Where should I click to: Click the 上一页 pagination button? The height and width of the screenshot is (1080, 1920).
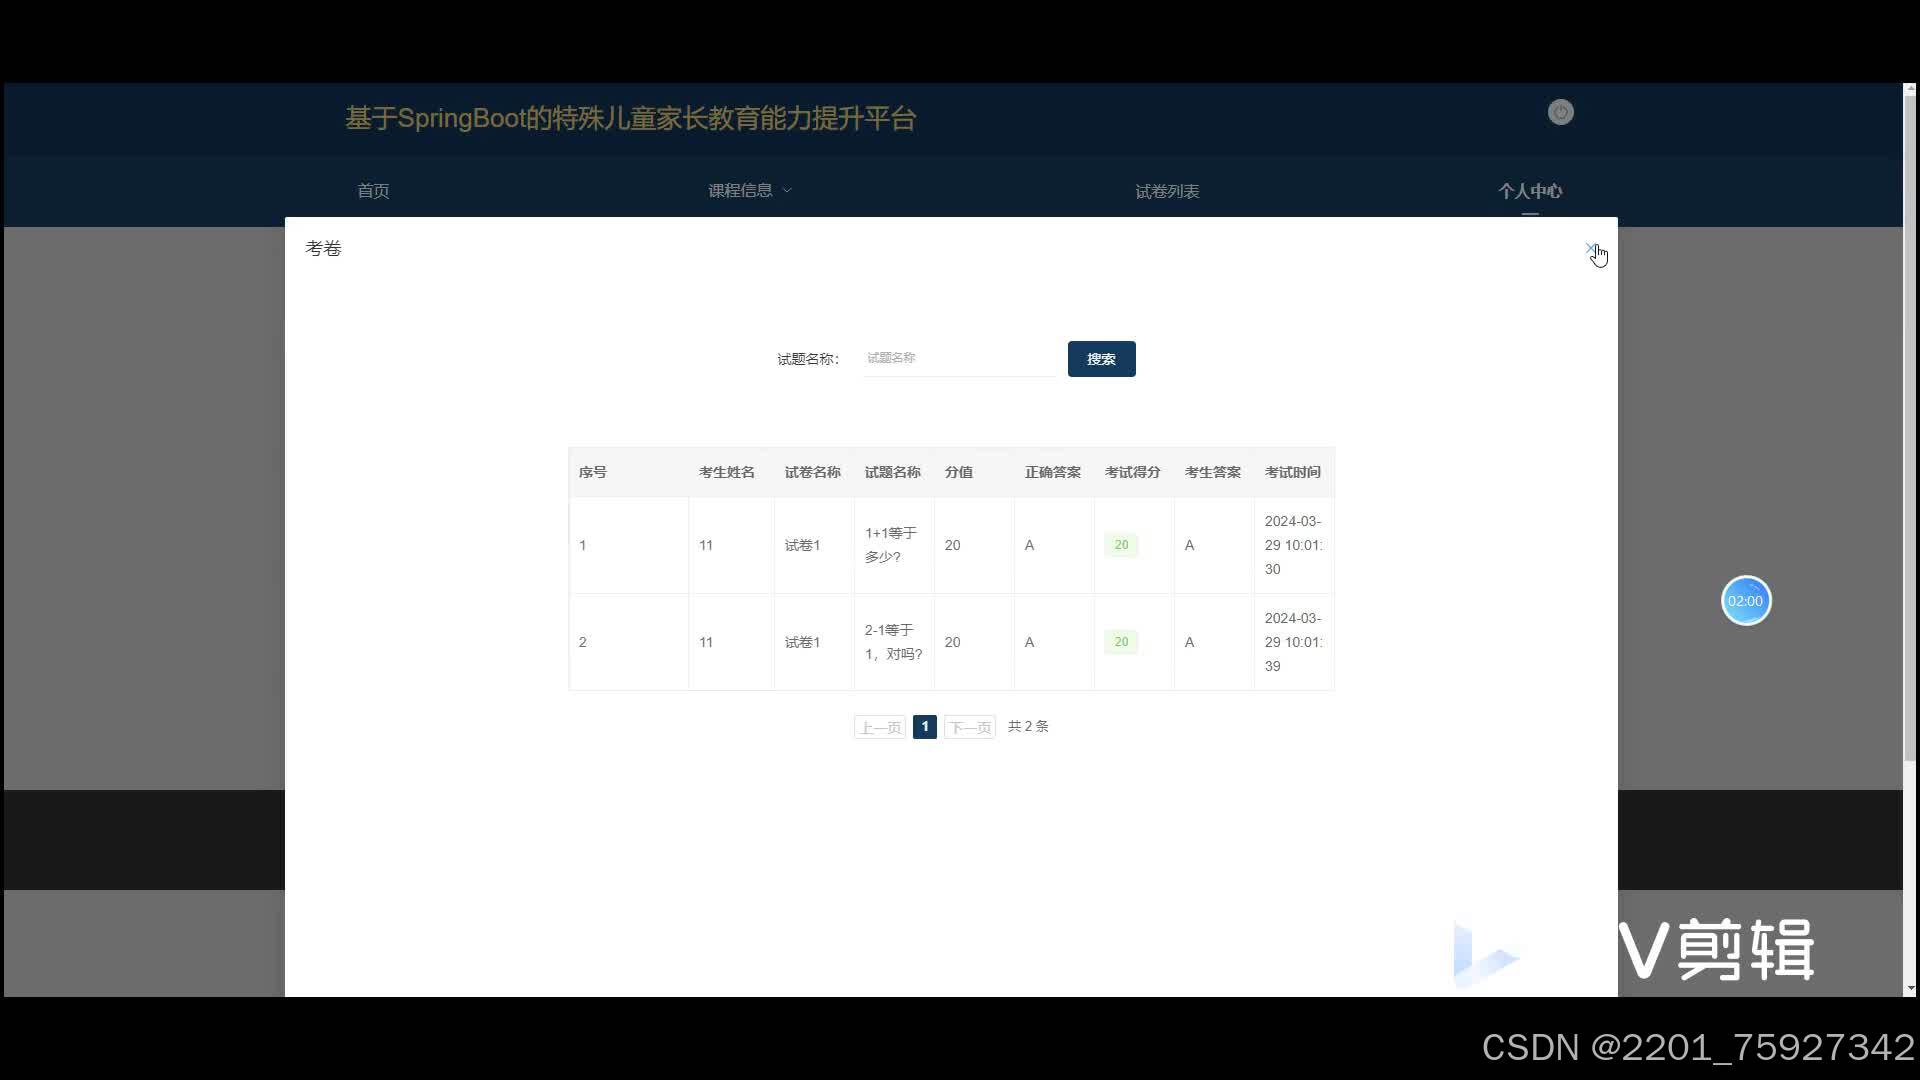[879, 727]
